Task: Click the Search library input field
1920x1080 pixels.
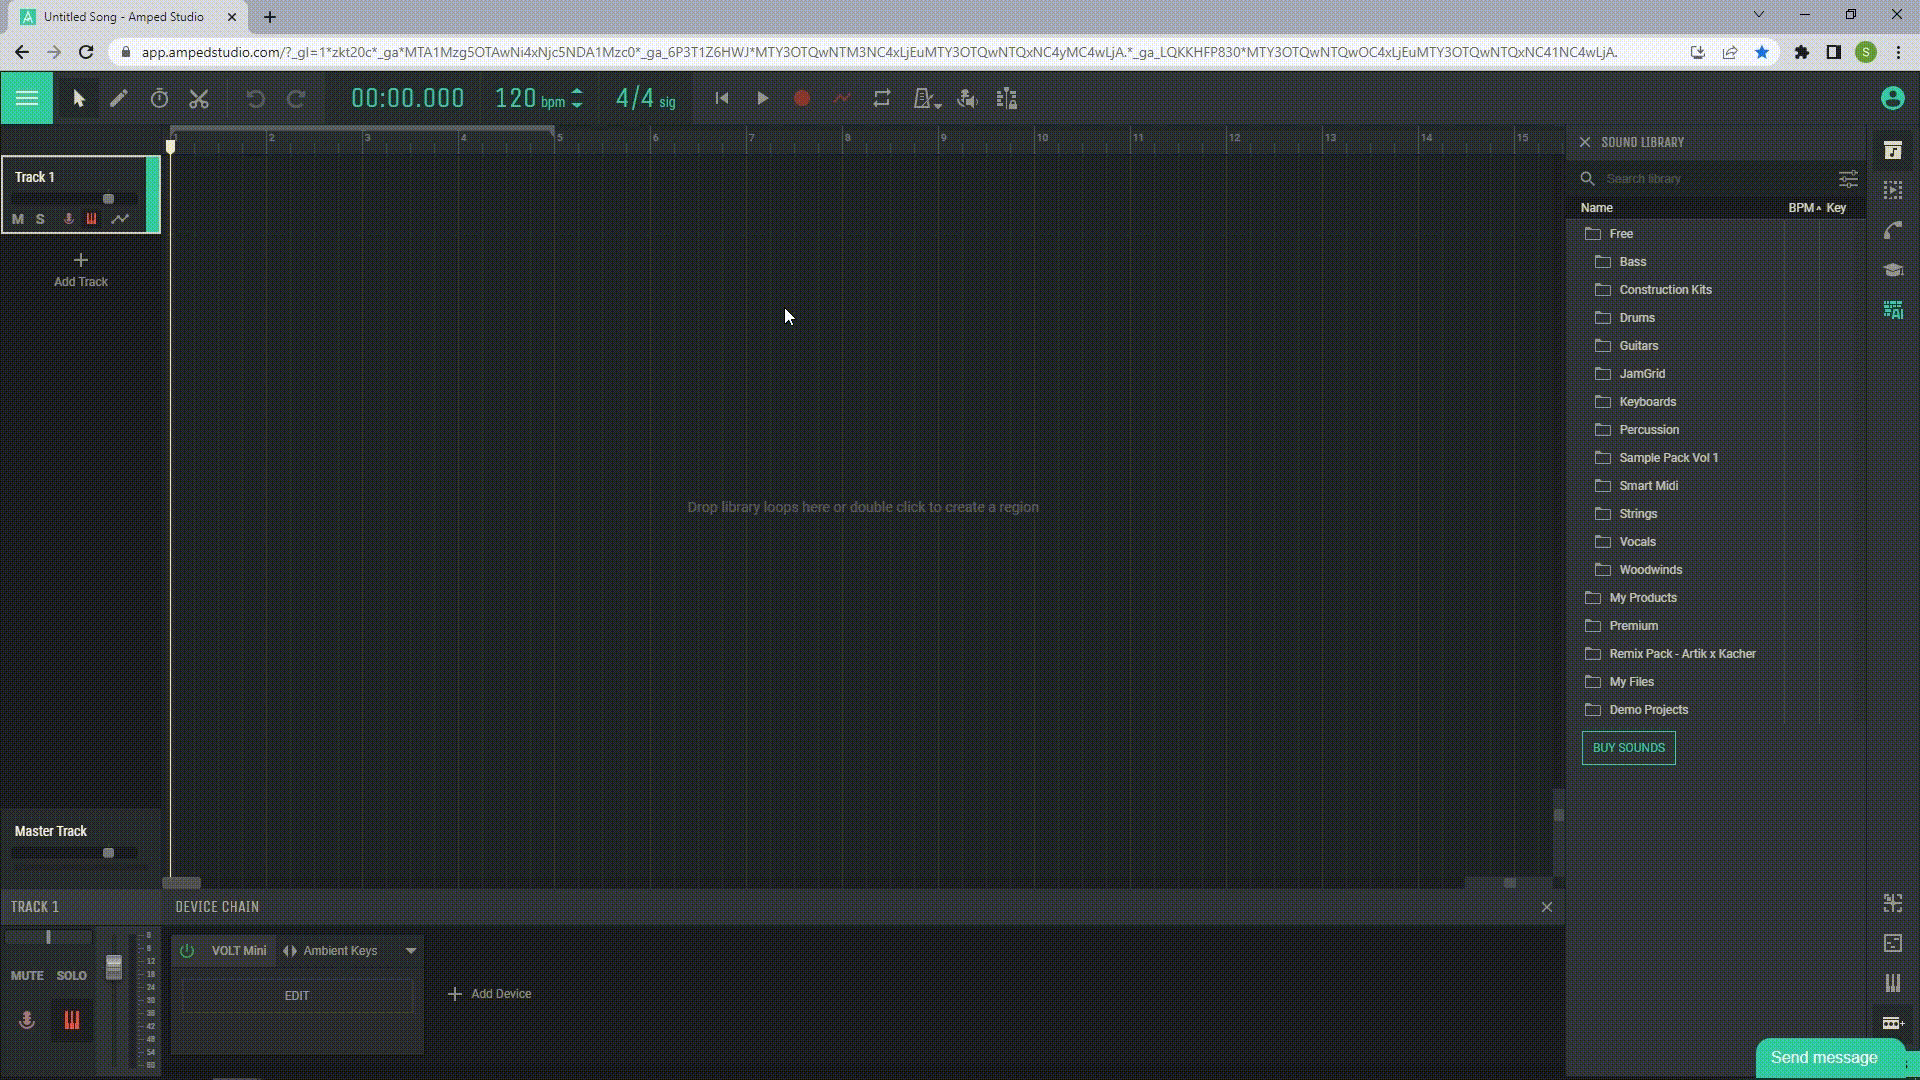Action: [x=1710, y=179]
